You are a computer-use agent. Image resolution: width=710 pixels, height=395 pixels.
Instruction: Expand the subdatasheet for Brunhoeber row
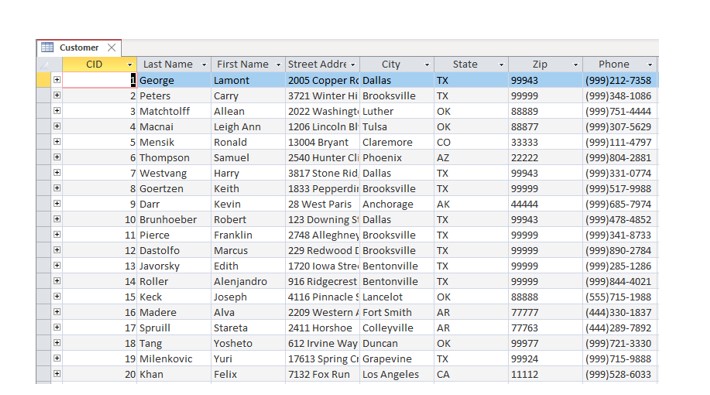tap(57, 219)
